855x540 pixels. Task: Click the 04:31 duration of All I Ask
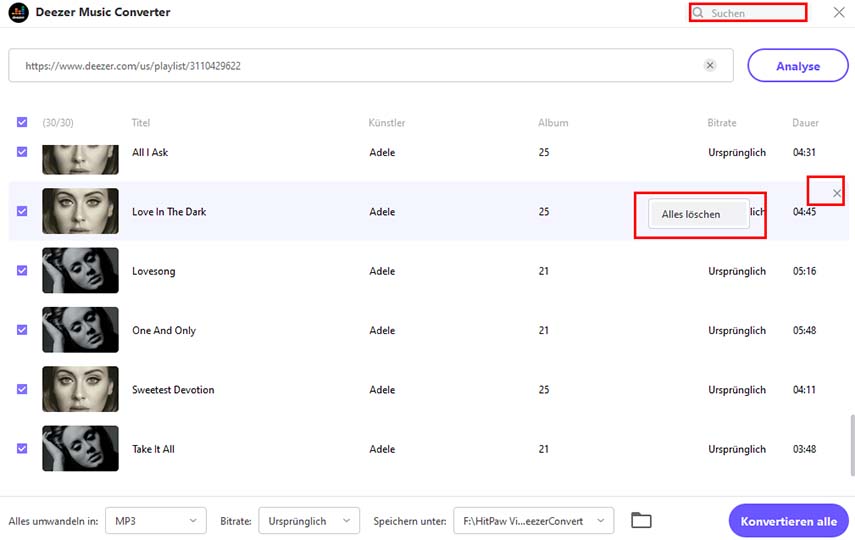coord(804,152)
